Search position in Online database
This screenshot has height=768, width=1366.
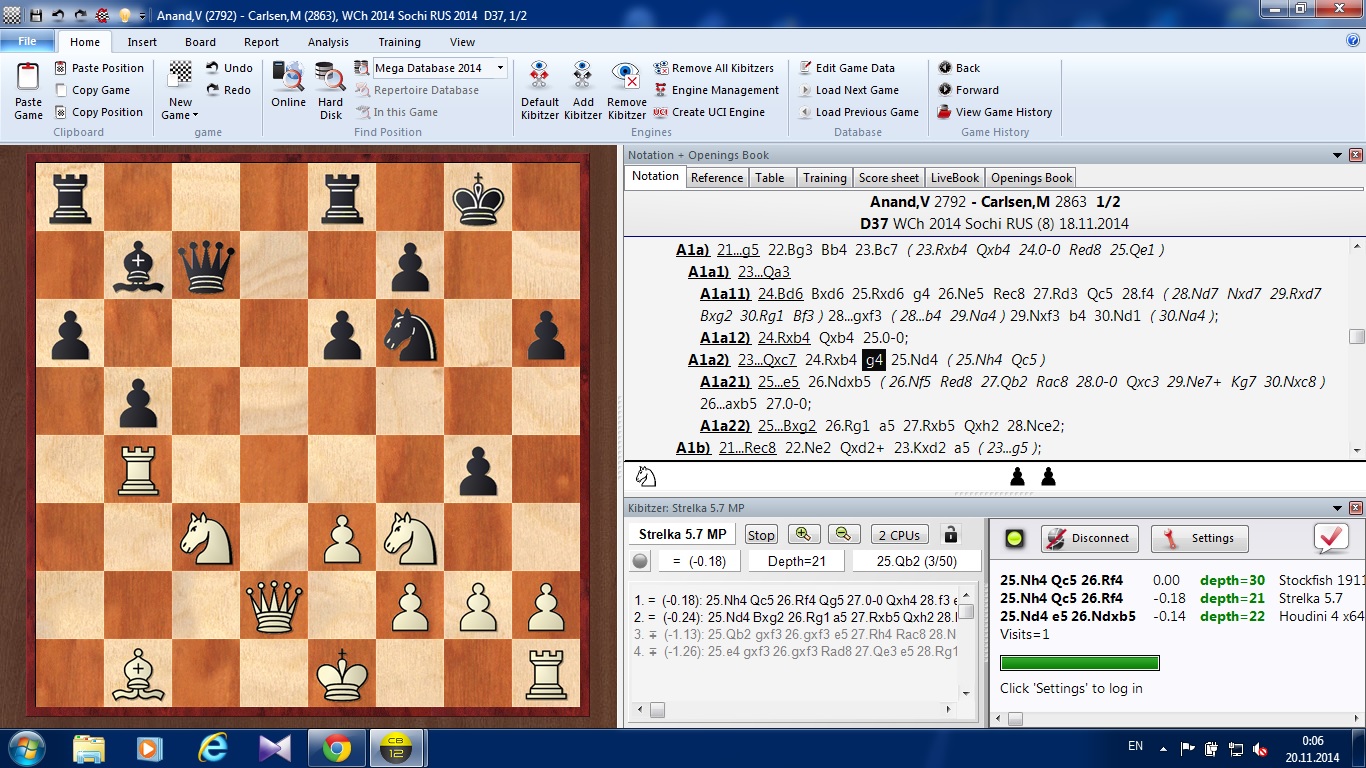pos(288,78)
